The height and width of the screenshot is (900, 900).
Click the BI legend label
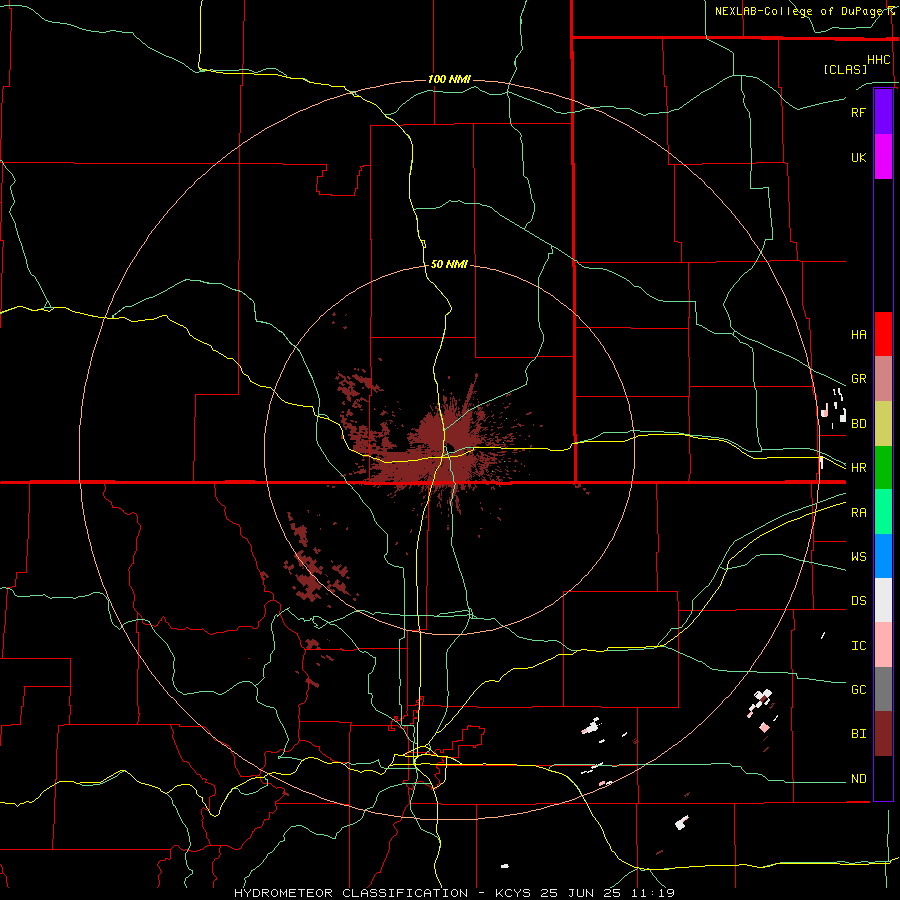(x=858, y=734)
